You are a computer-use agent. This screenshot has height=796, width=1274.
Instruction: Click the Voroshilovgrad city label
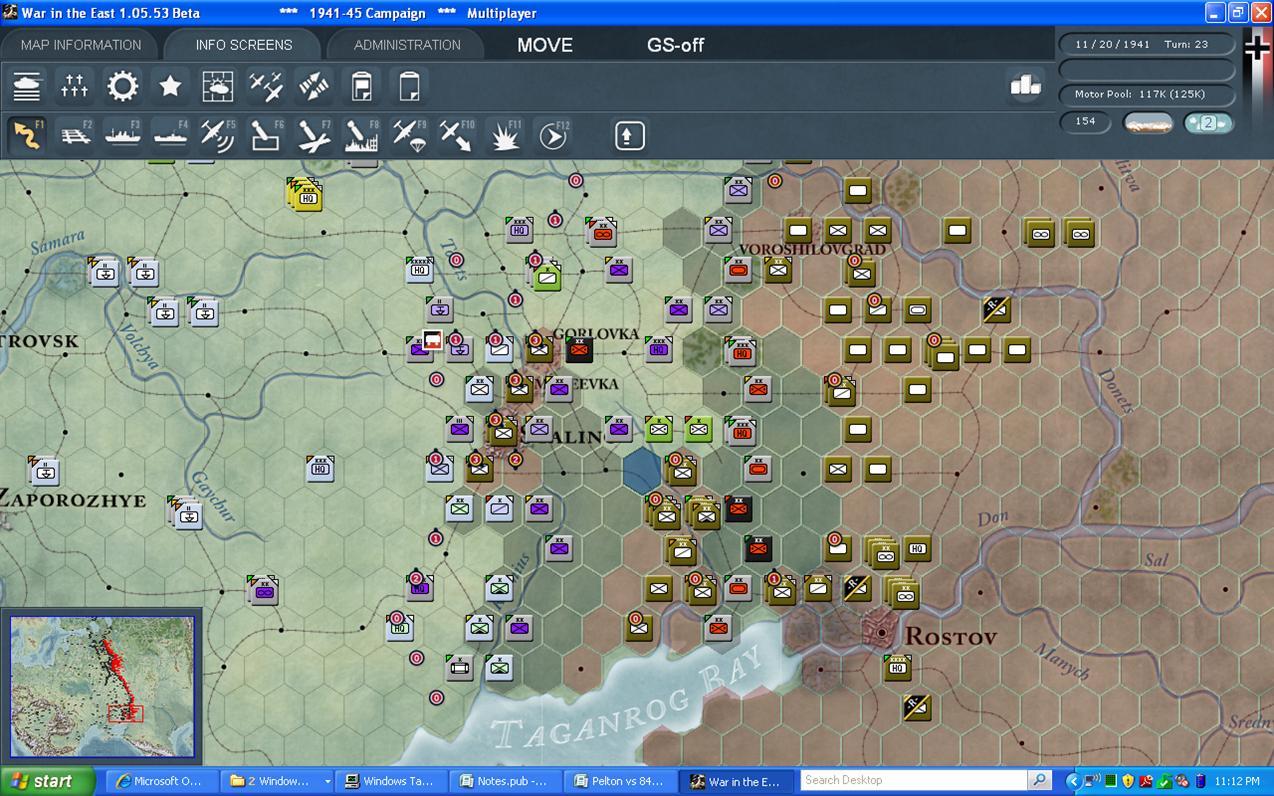(812, 249)
